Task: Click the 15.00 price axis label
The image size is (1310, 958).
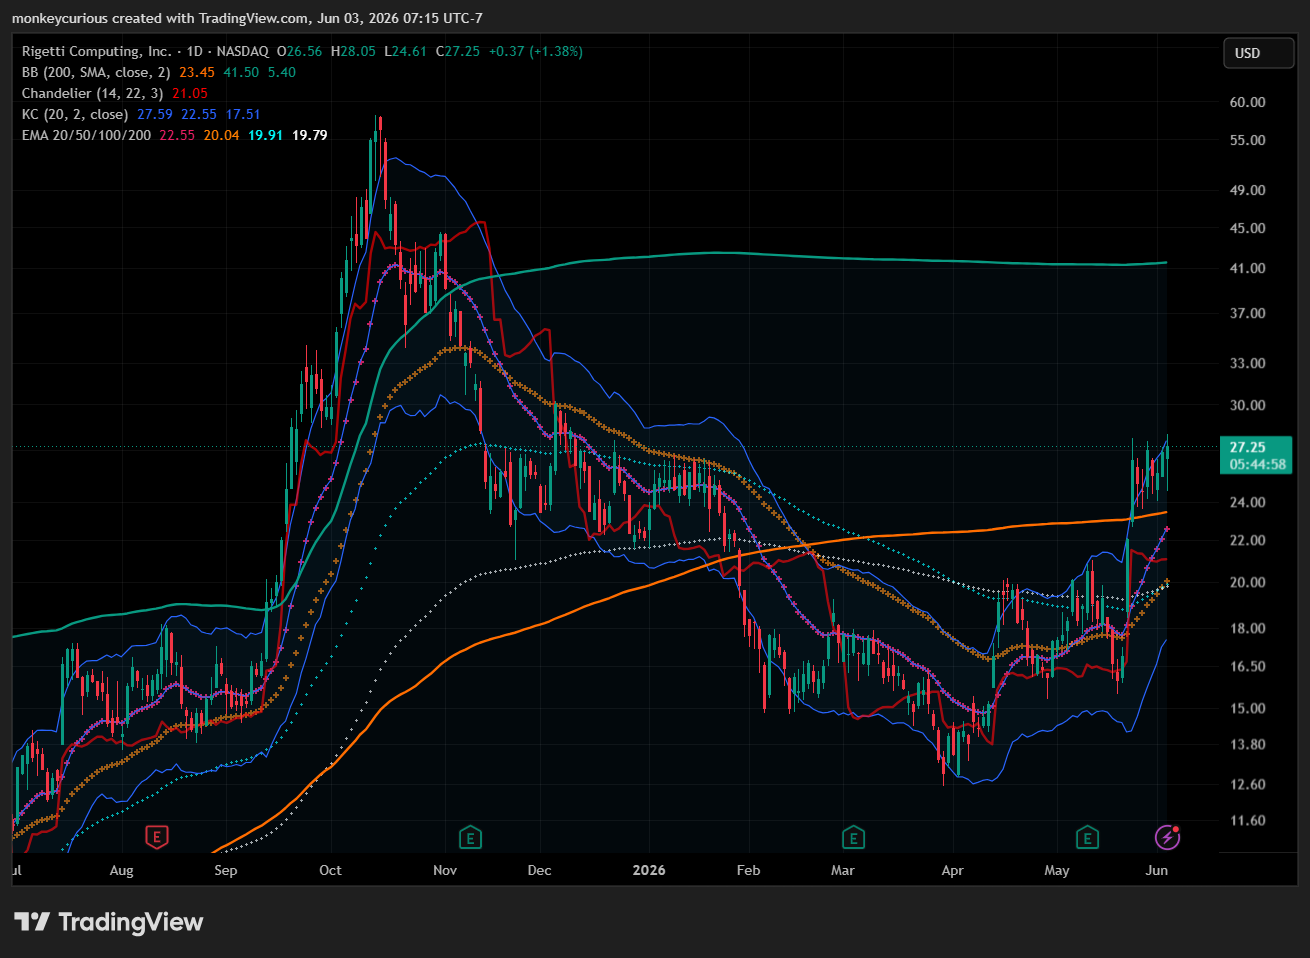Action: point(1248,708)
